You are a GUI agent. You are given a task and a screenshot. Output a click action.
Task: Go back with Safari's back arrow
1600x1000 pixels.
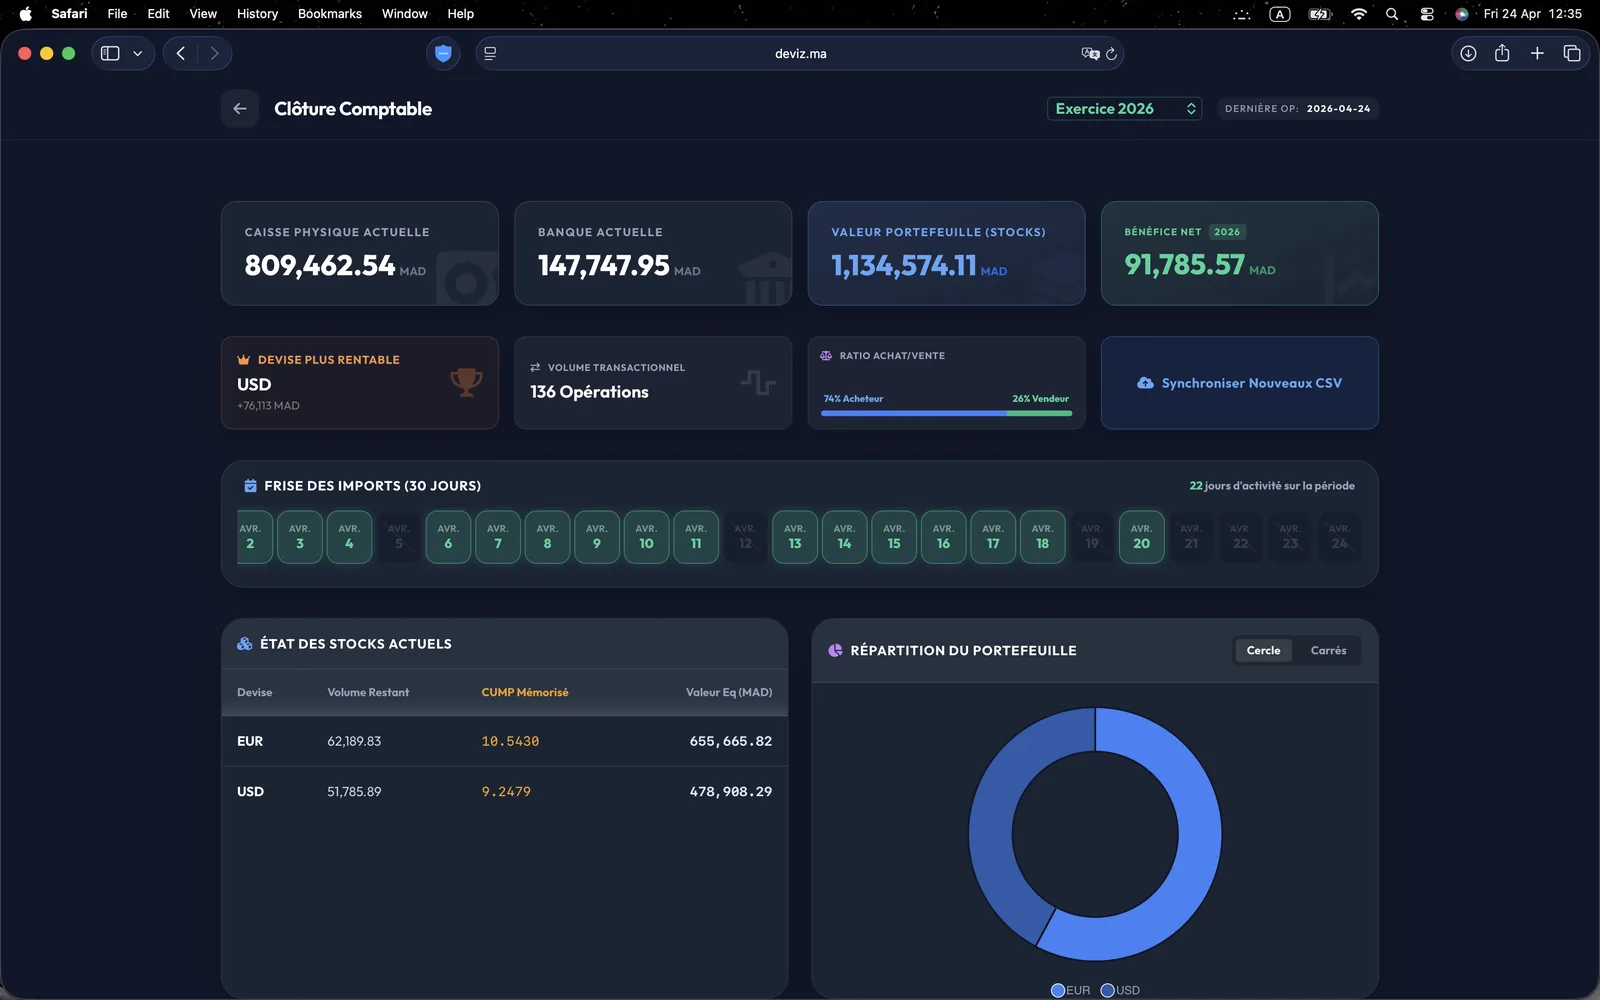(x=181, y=54)
